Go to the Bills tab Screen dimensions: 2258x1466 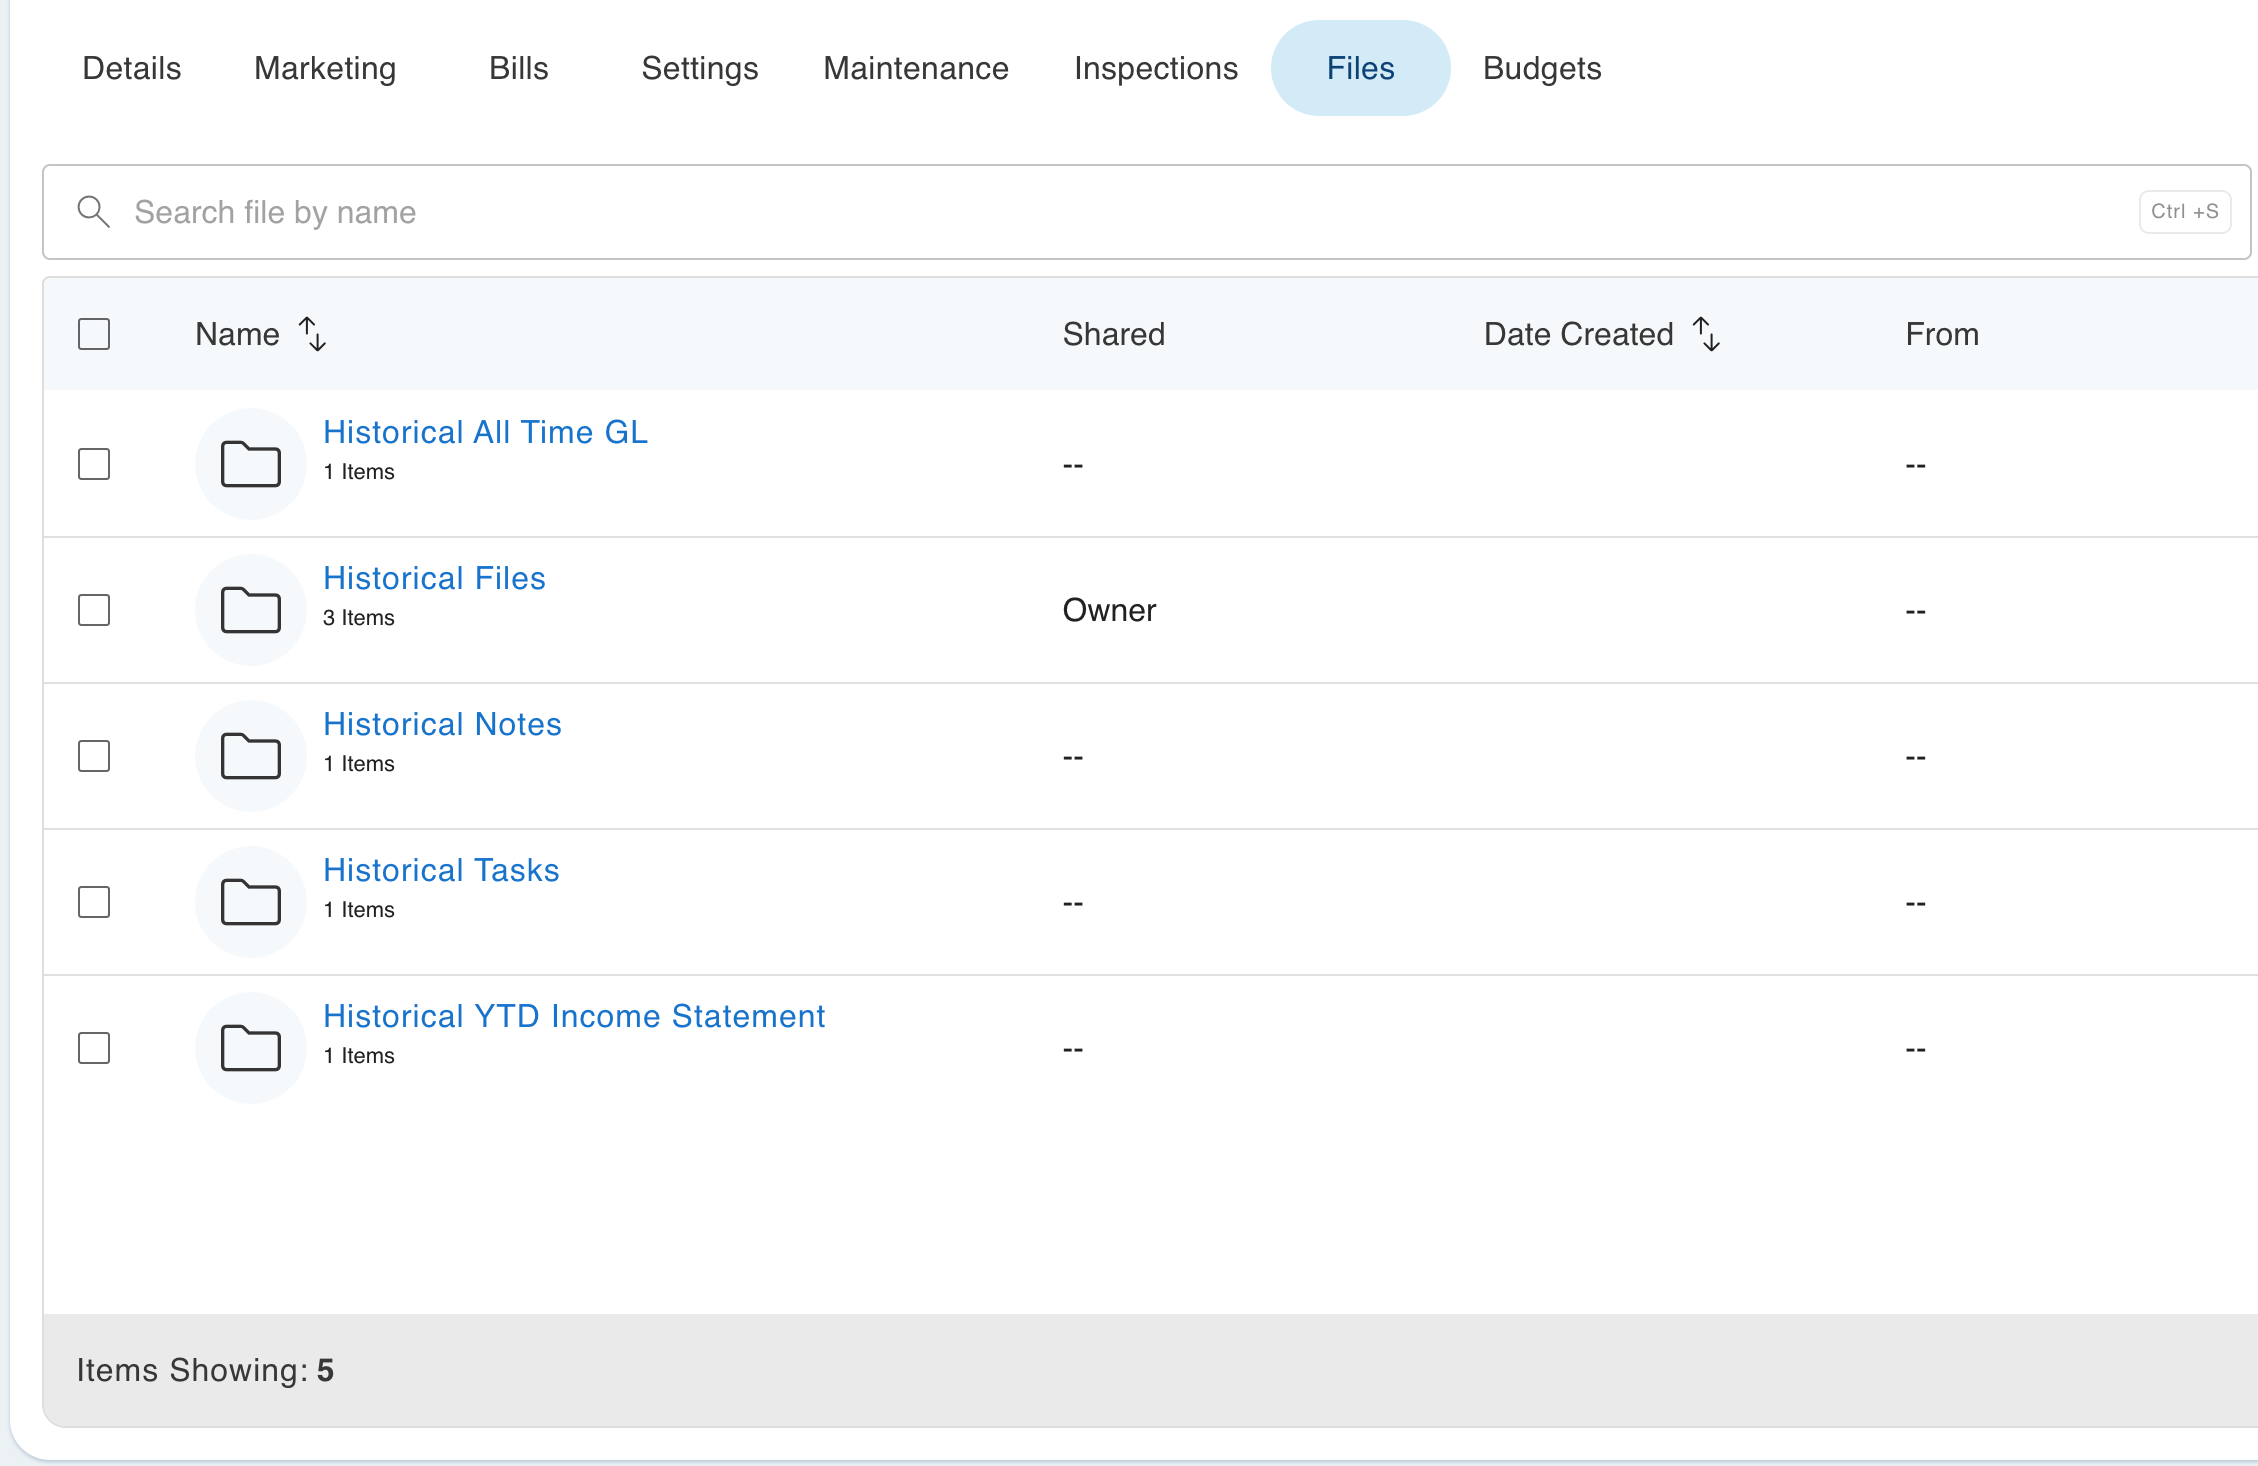[x=519, y=68]
